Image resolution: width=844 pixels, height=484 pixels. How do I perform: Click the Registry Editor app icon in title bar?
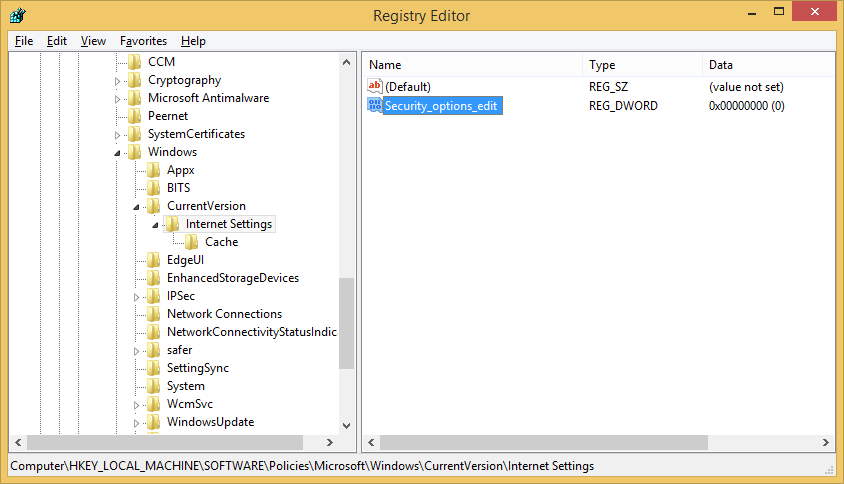(17, 15)
